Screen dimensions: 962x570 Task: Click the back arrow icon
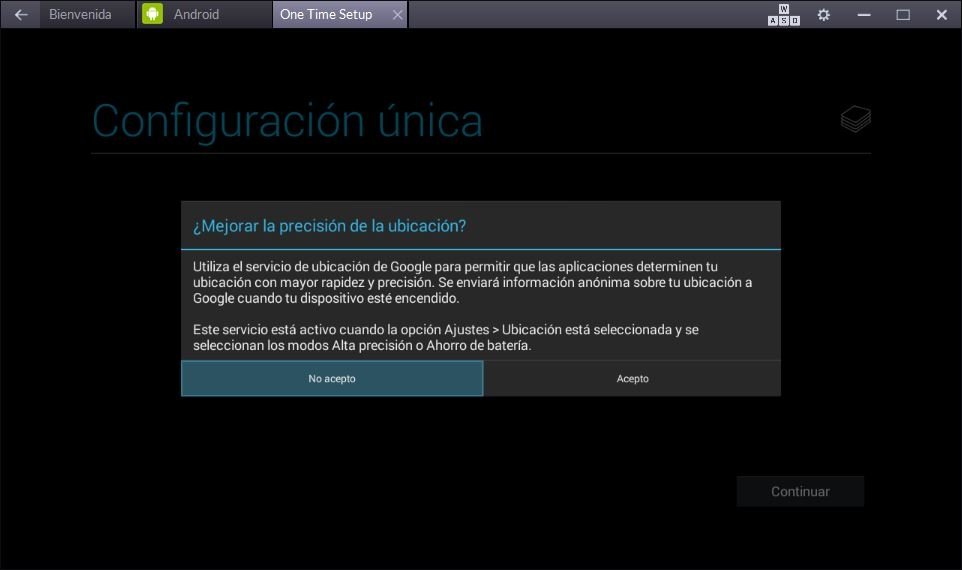(x=21, y=14)
